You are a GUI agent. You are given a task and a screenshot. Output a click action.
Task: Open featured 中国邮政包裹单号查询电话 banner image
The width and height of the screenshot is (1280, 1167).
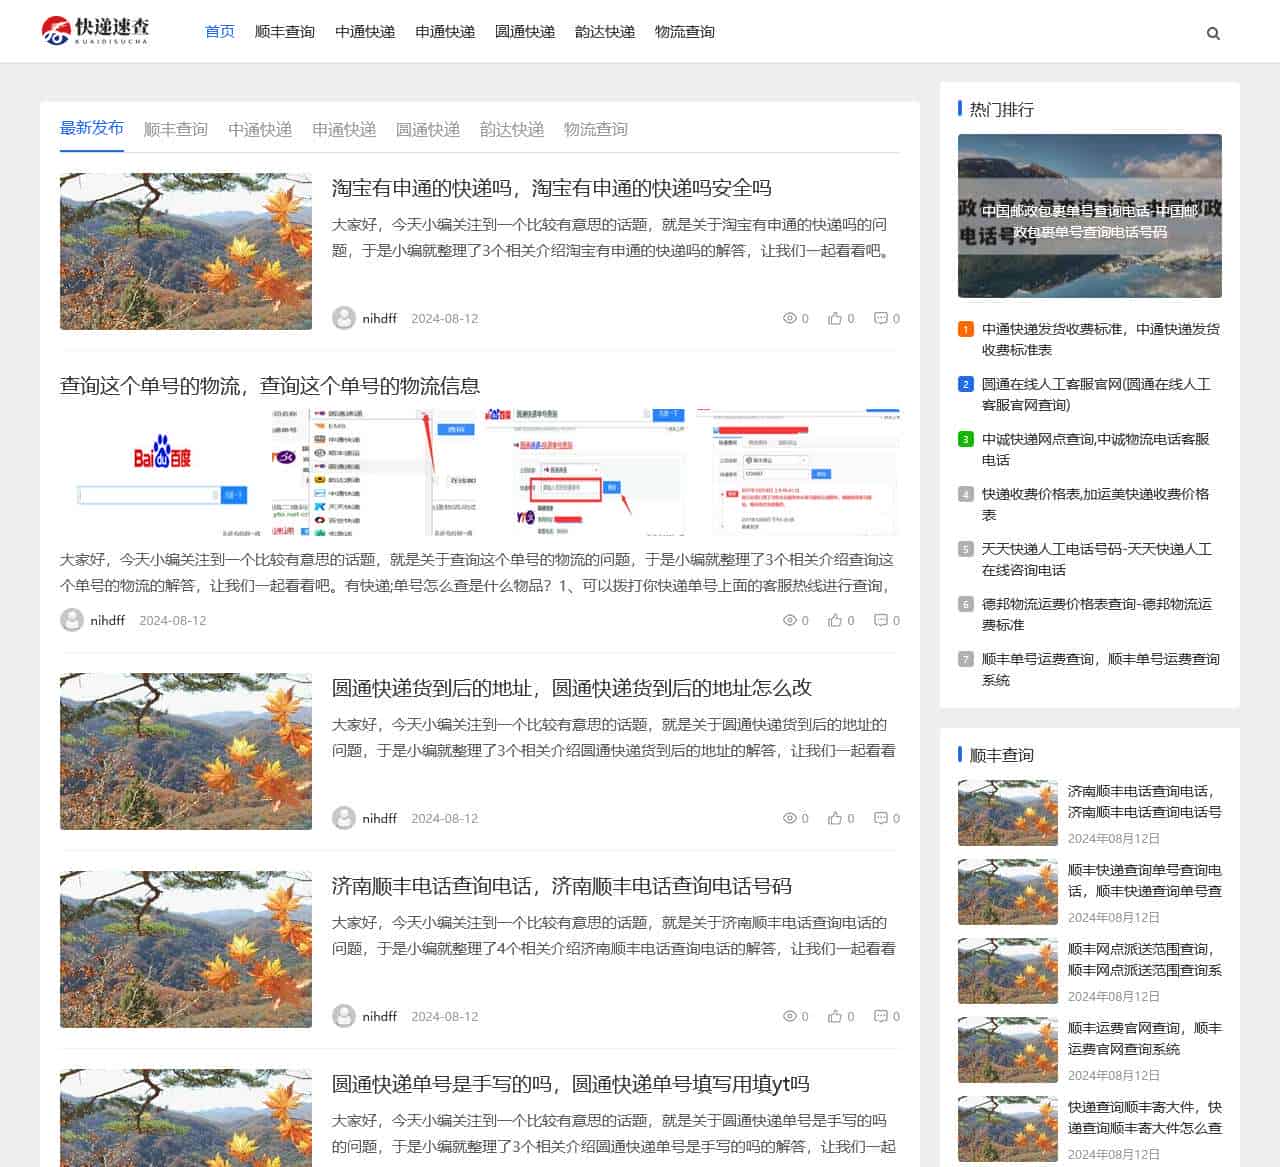pos(1090,216)
